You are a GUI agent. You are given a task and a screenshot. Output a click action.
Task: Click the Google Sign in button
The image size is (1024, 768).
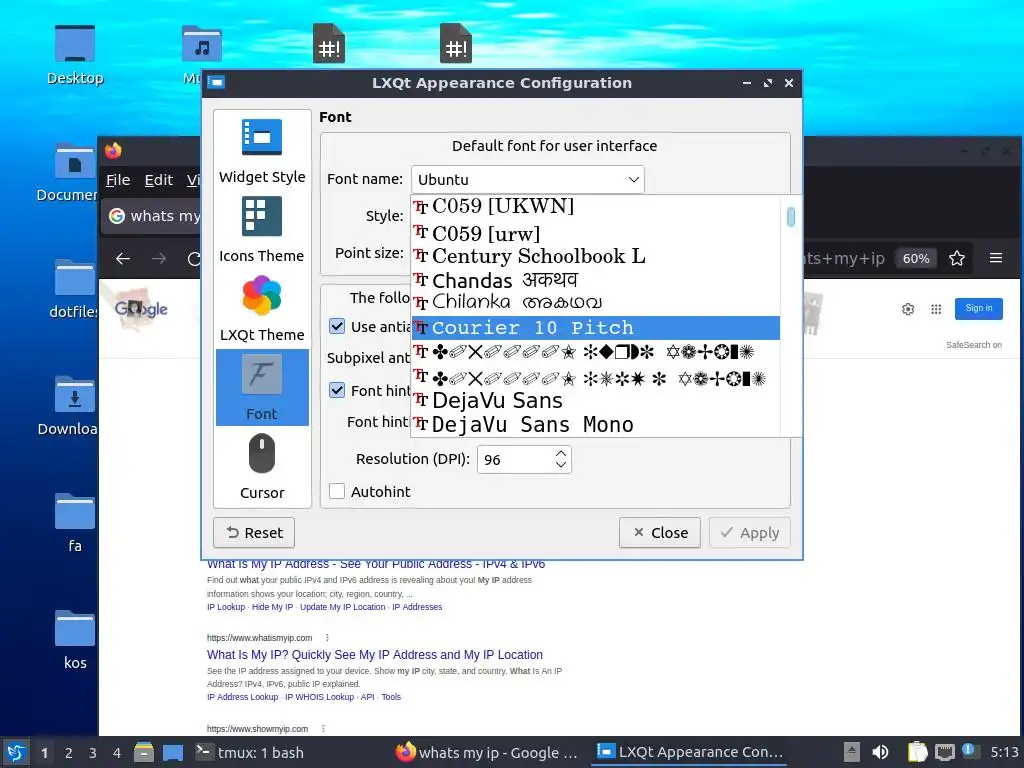tap(978, 308)
